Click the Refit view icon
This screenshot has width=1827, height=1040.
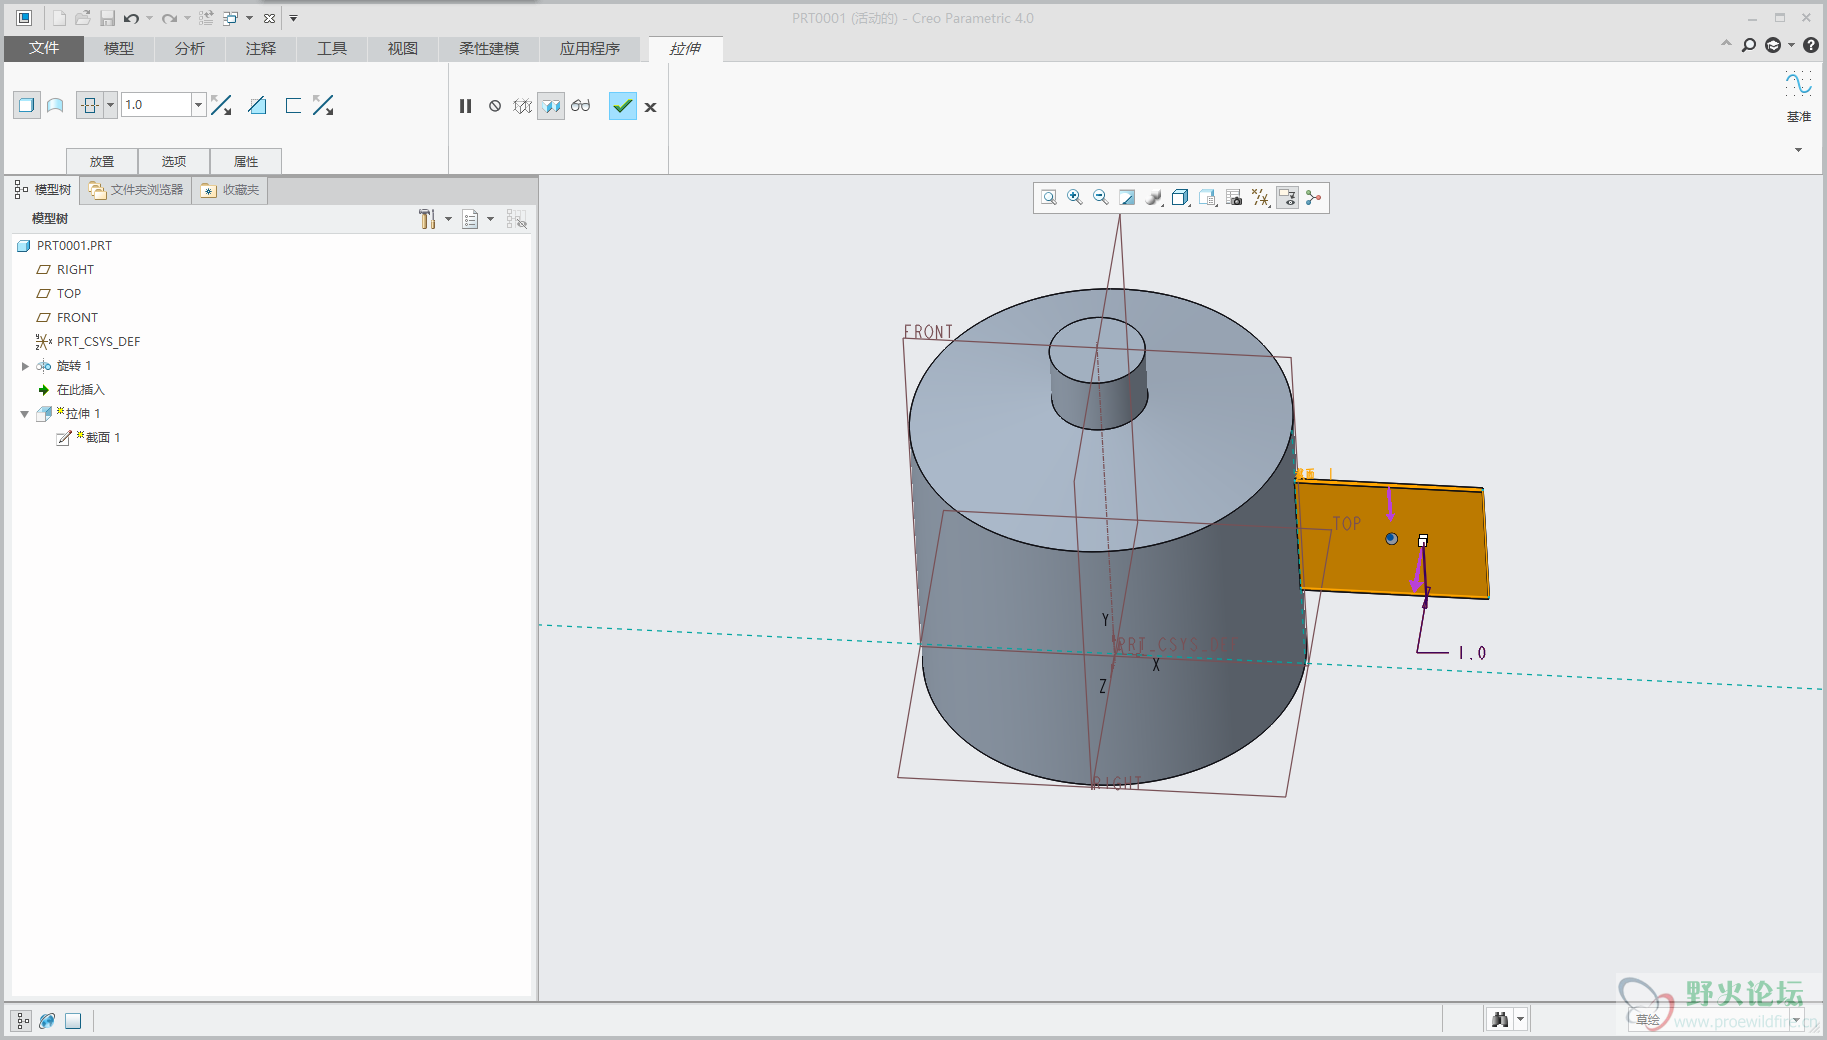1049,198
